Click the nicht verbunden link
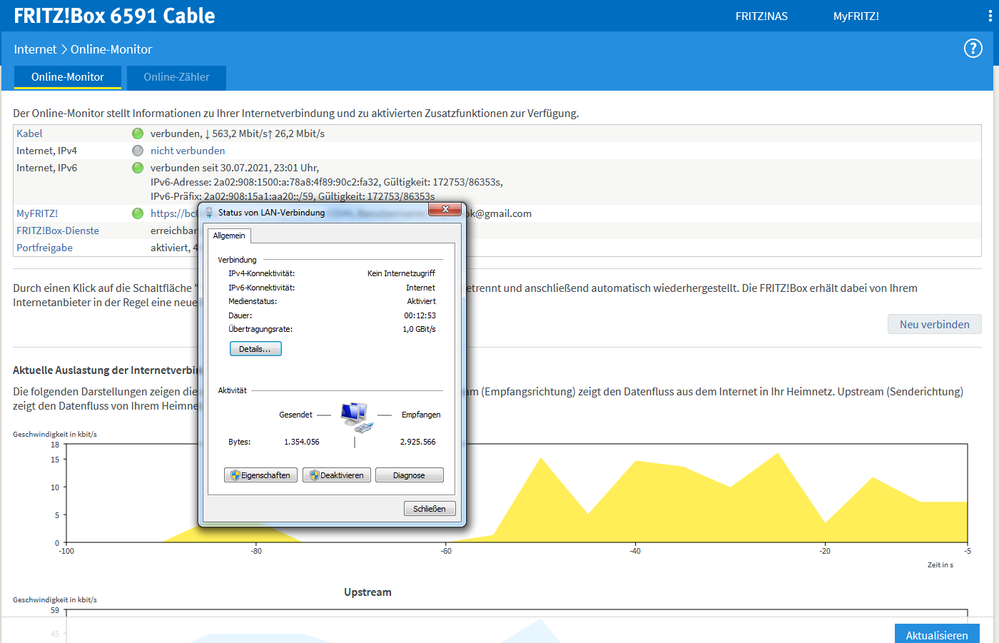999x643 pixels. [187, 150]
